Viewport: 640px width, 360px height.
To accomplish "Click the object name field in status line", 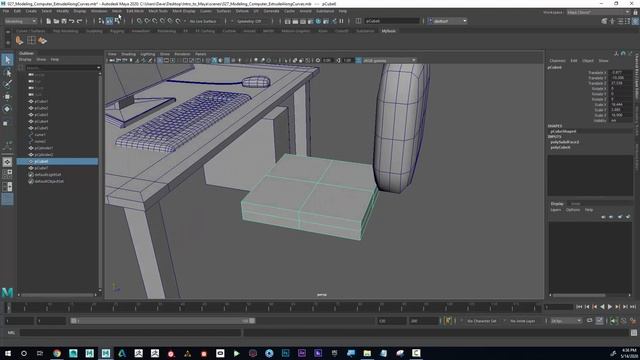I will (392, 21).
